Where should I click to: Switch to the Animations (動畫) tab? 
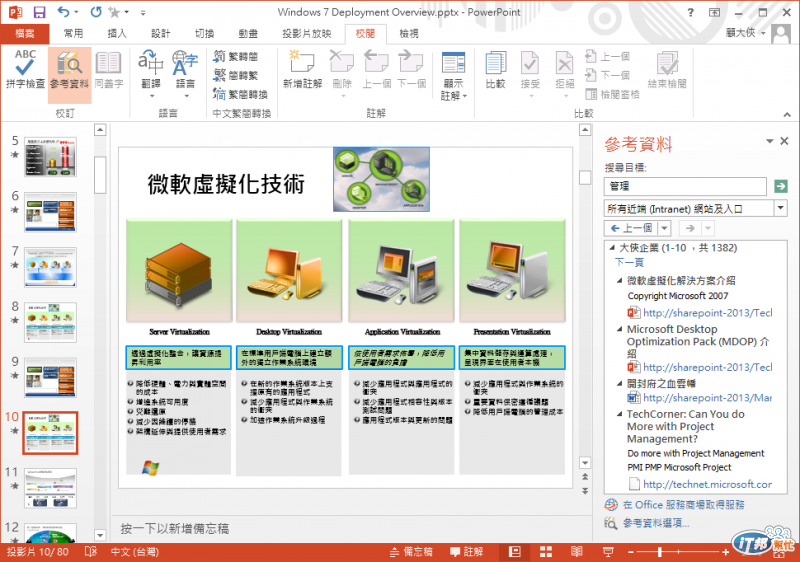coord(248,34)
